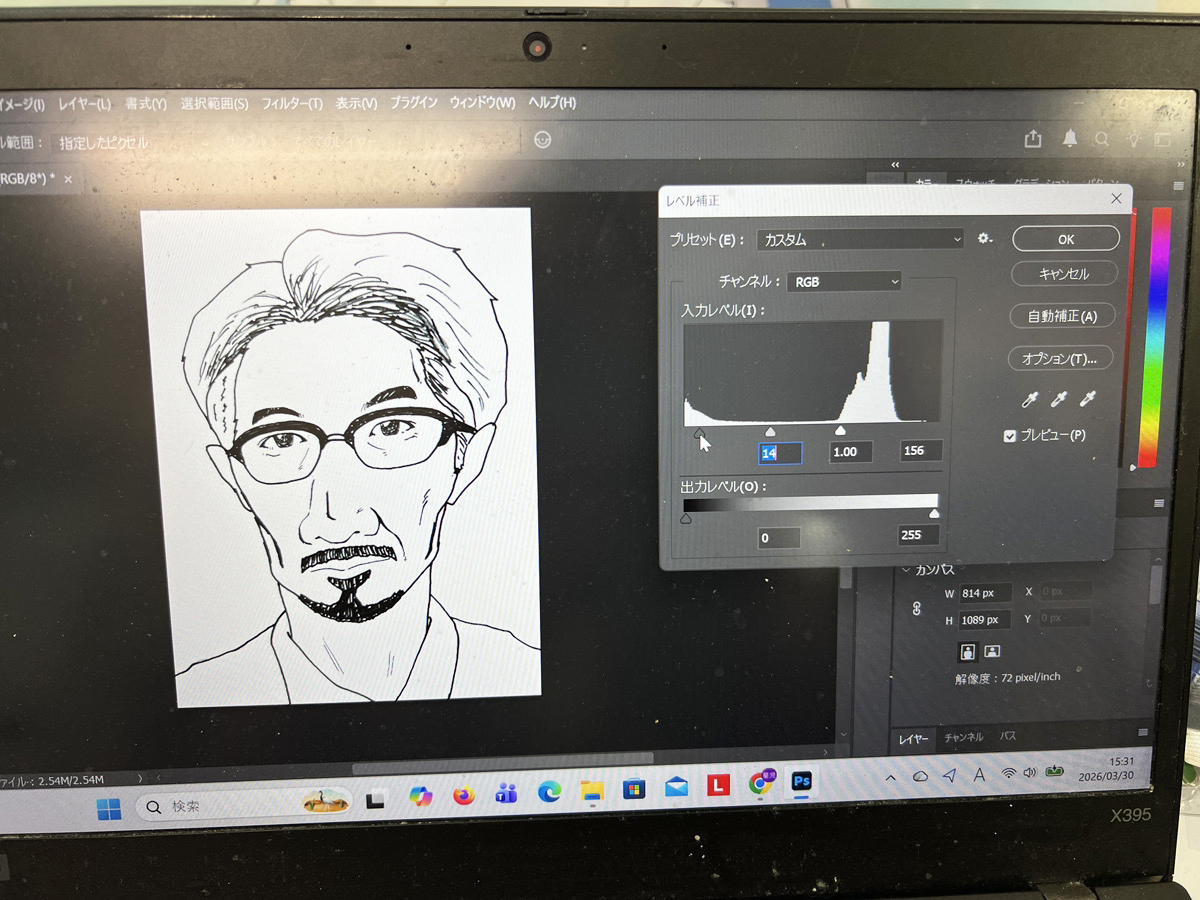The image size is (1200, 900).
Task: Open the Share icon in options bar
Action: [1033, 140]
